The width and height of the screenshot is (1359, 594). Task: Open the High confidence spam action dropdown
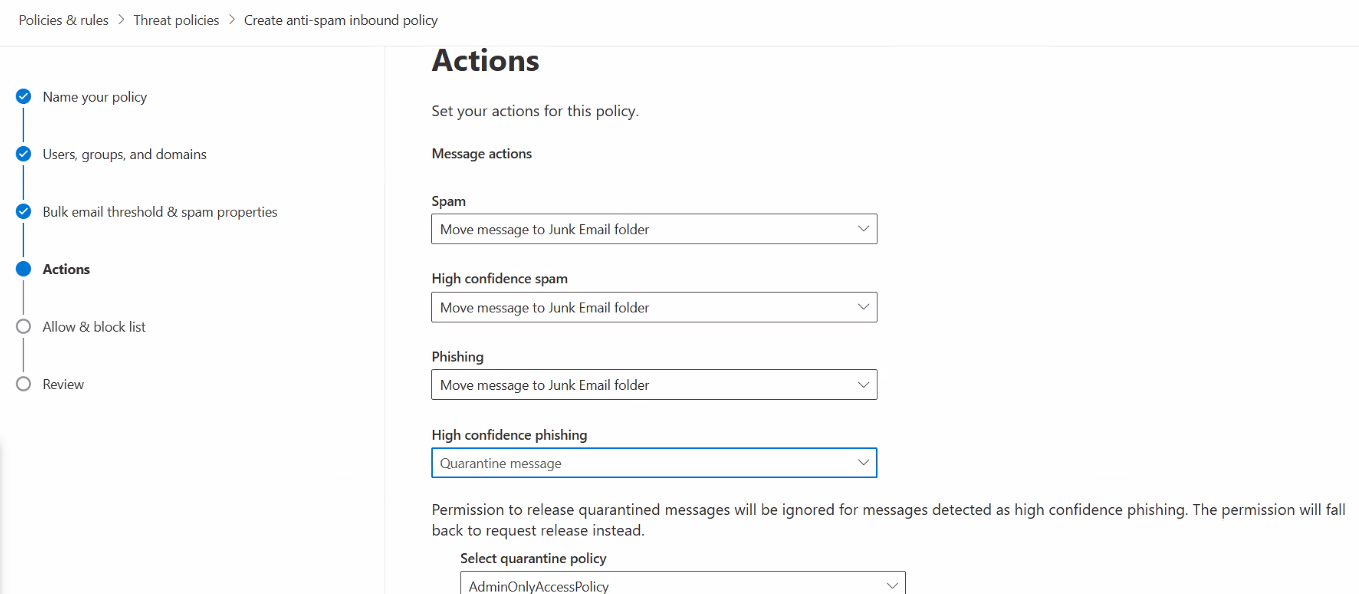654,307
